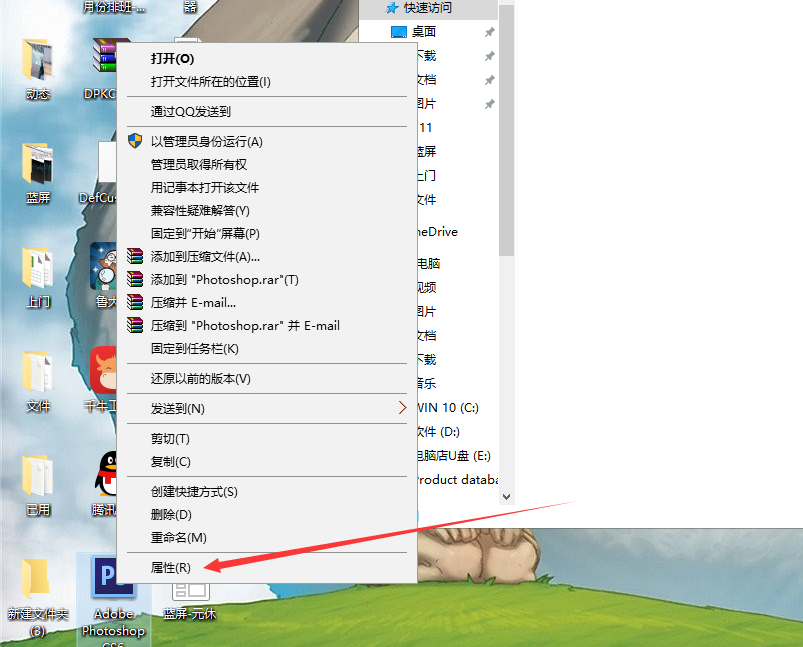Open WIN 10 (C:) drive in sidebar
The image size is (803, 647).
click(x=448, y=408)
